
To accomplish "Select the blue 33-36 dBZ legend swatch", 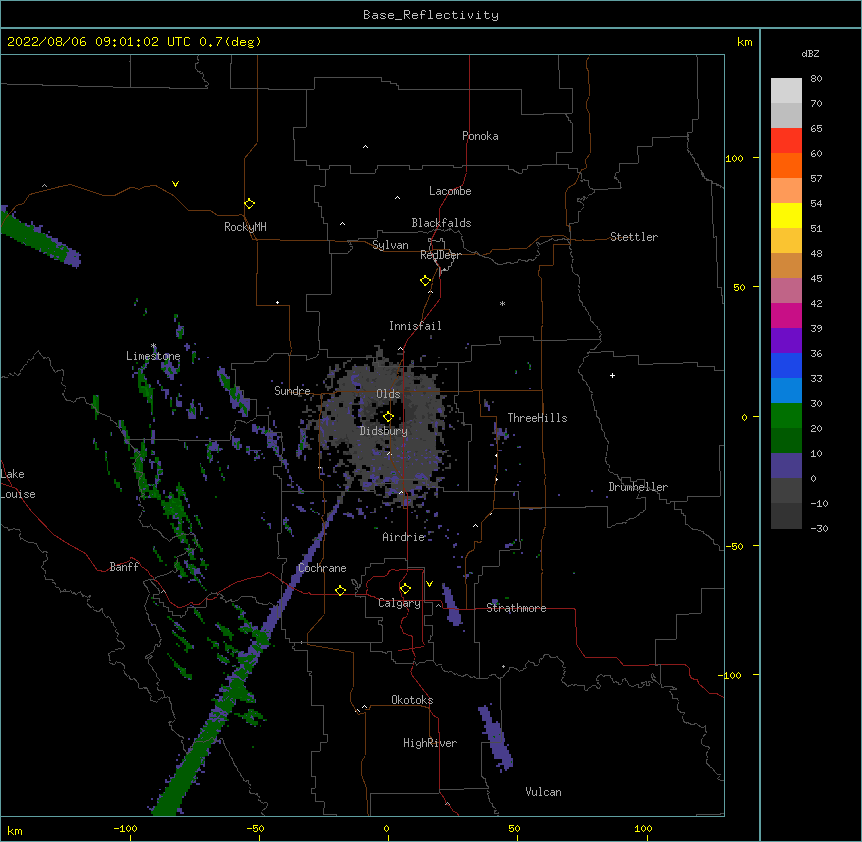I will [786, 365].
